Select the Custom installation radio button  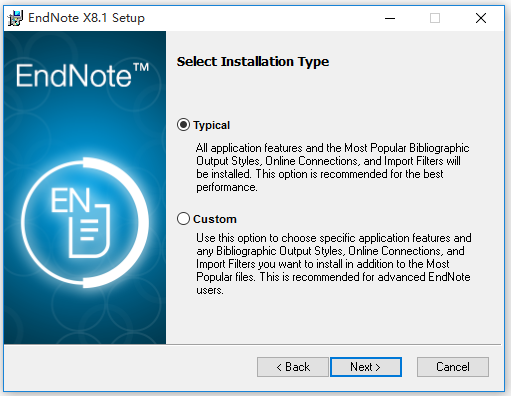[183, 219]
